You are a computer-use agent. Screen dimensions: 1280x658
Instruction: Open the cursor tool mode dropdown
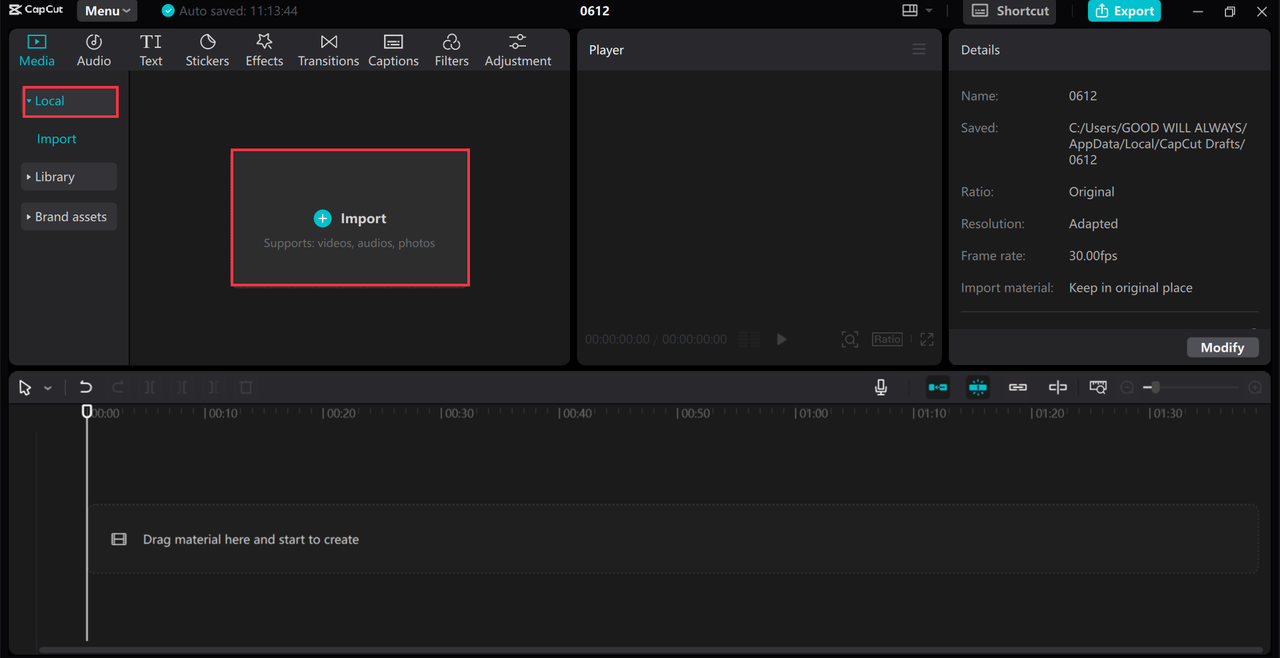48,388
